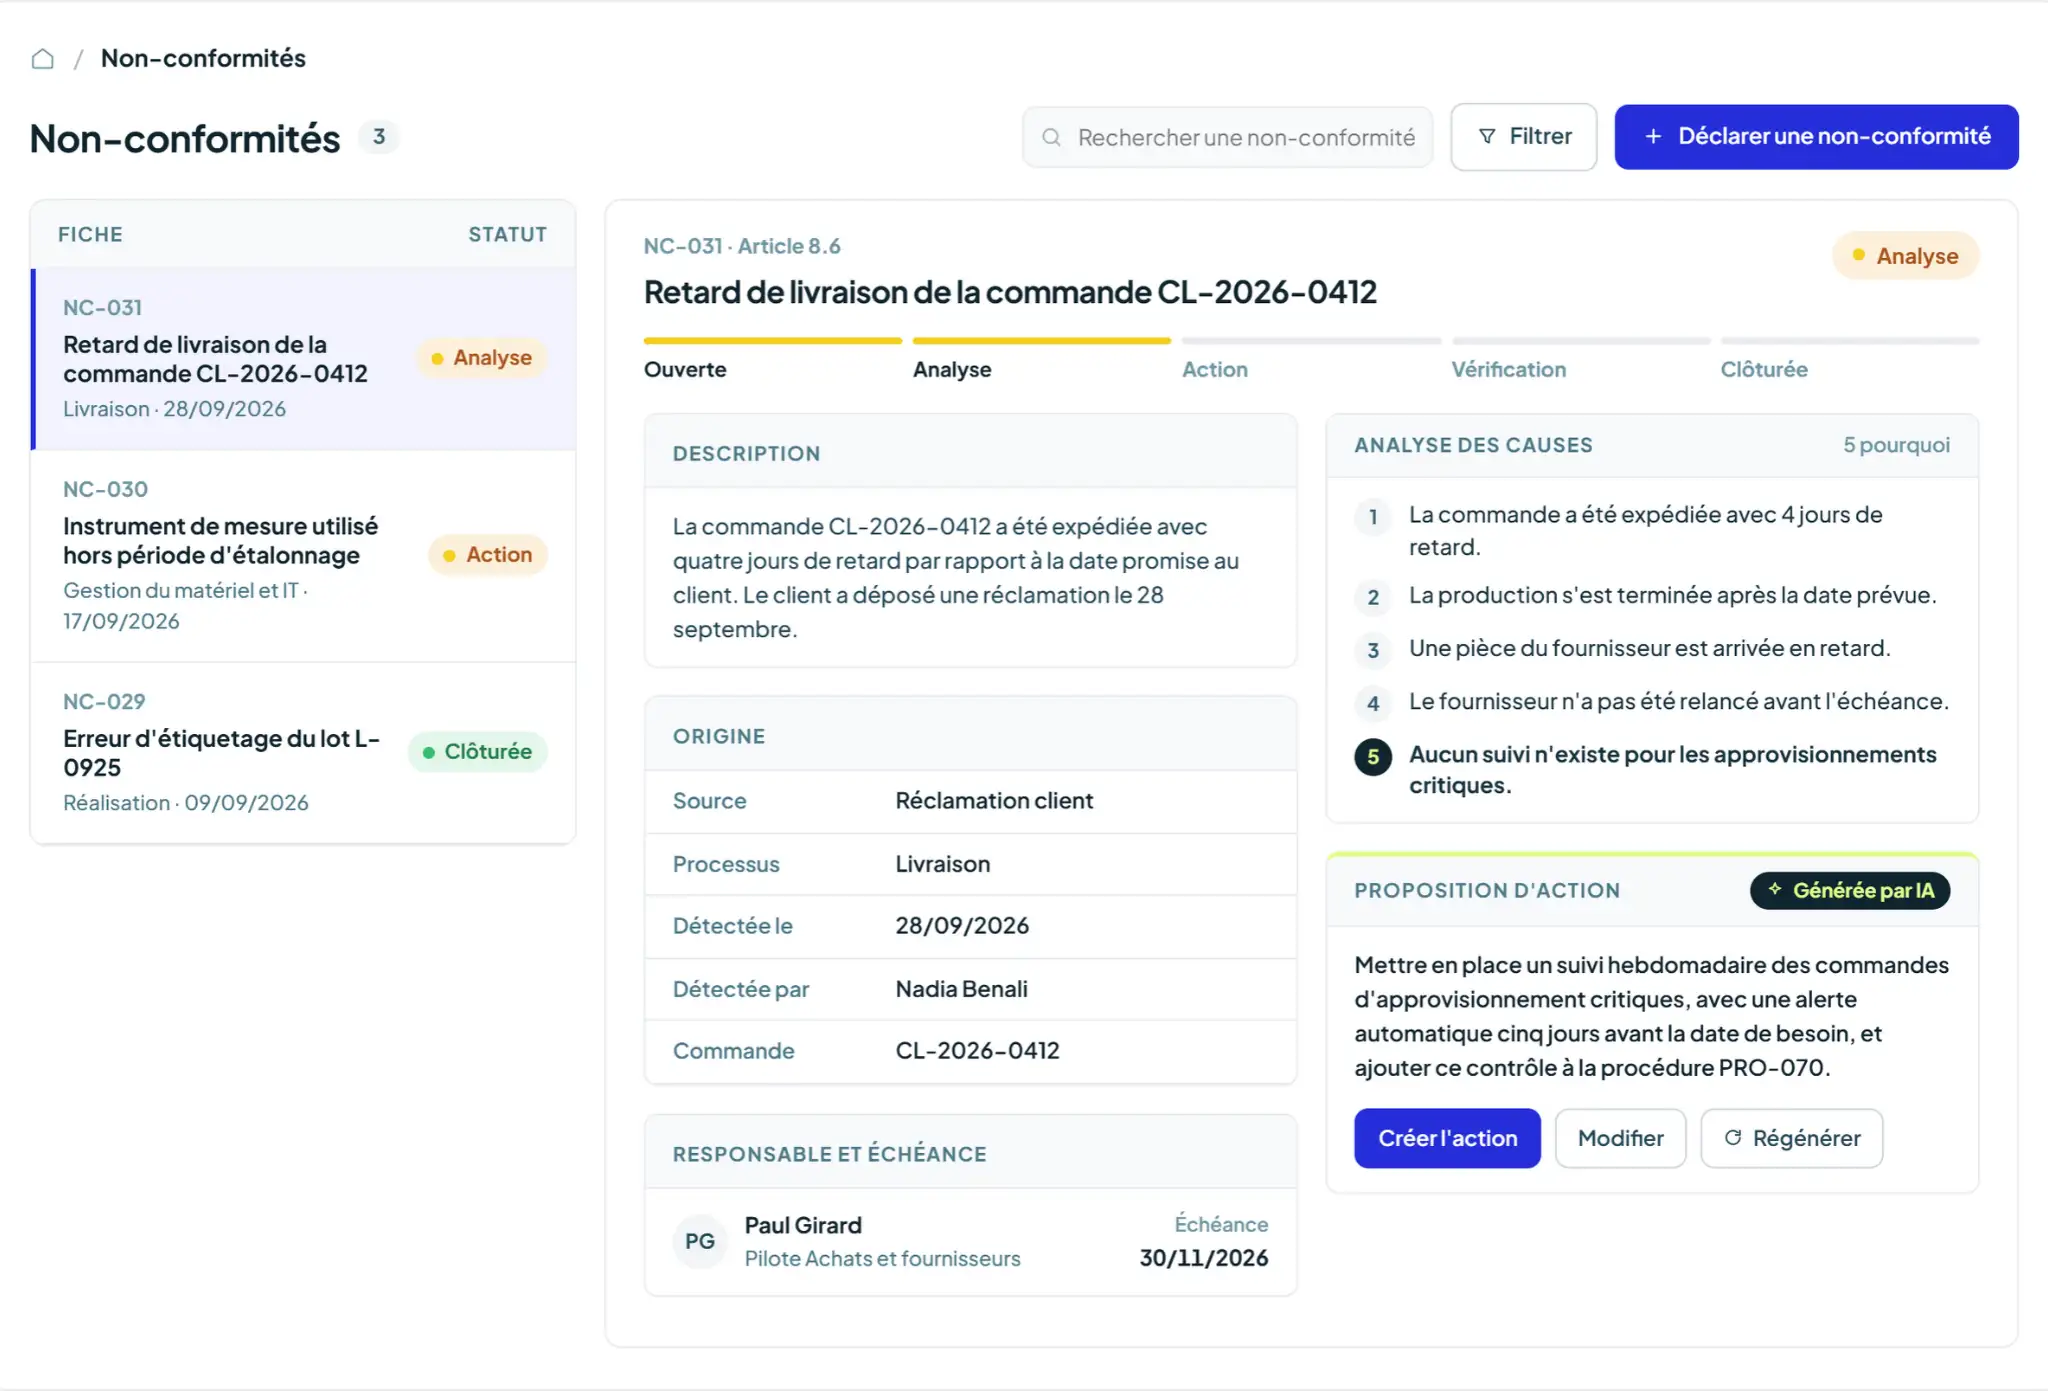Click the Régénérer button
The height and width of the screenshot is (1391, 2048).
[1791, 1138]
